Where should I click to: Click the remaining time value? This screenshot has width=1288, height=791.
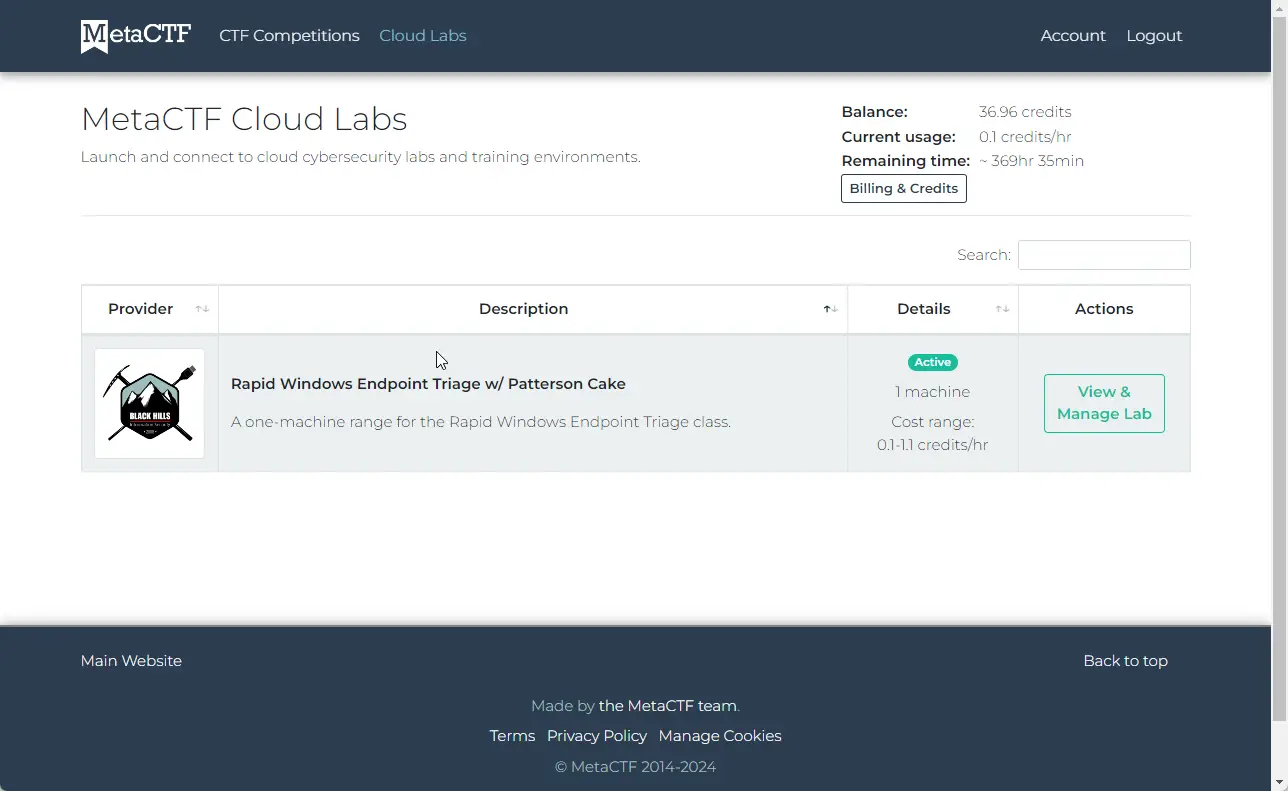pos(1031,161)
